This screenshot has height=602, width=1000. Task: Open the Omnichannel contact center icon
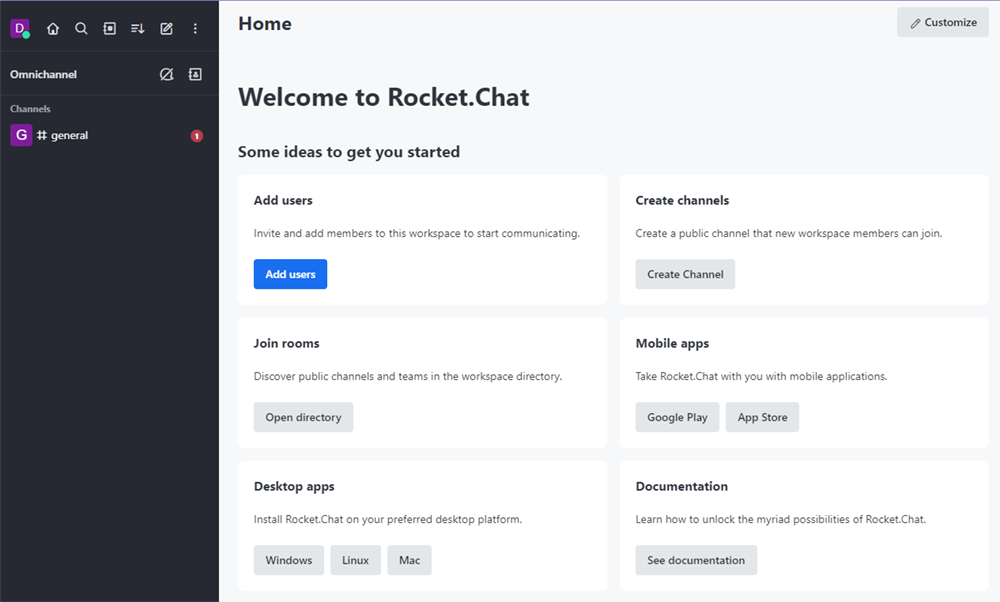click(195, 73)
